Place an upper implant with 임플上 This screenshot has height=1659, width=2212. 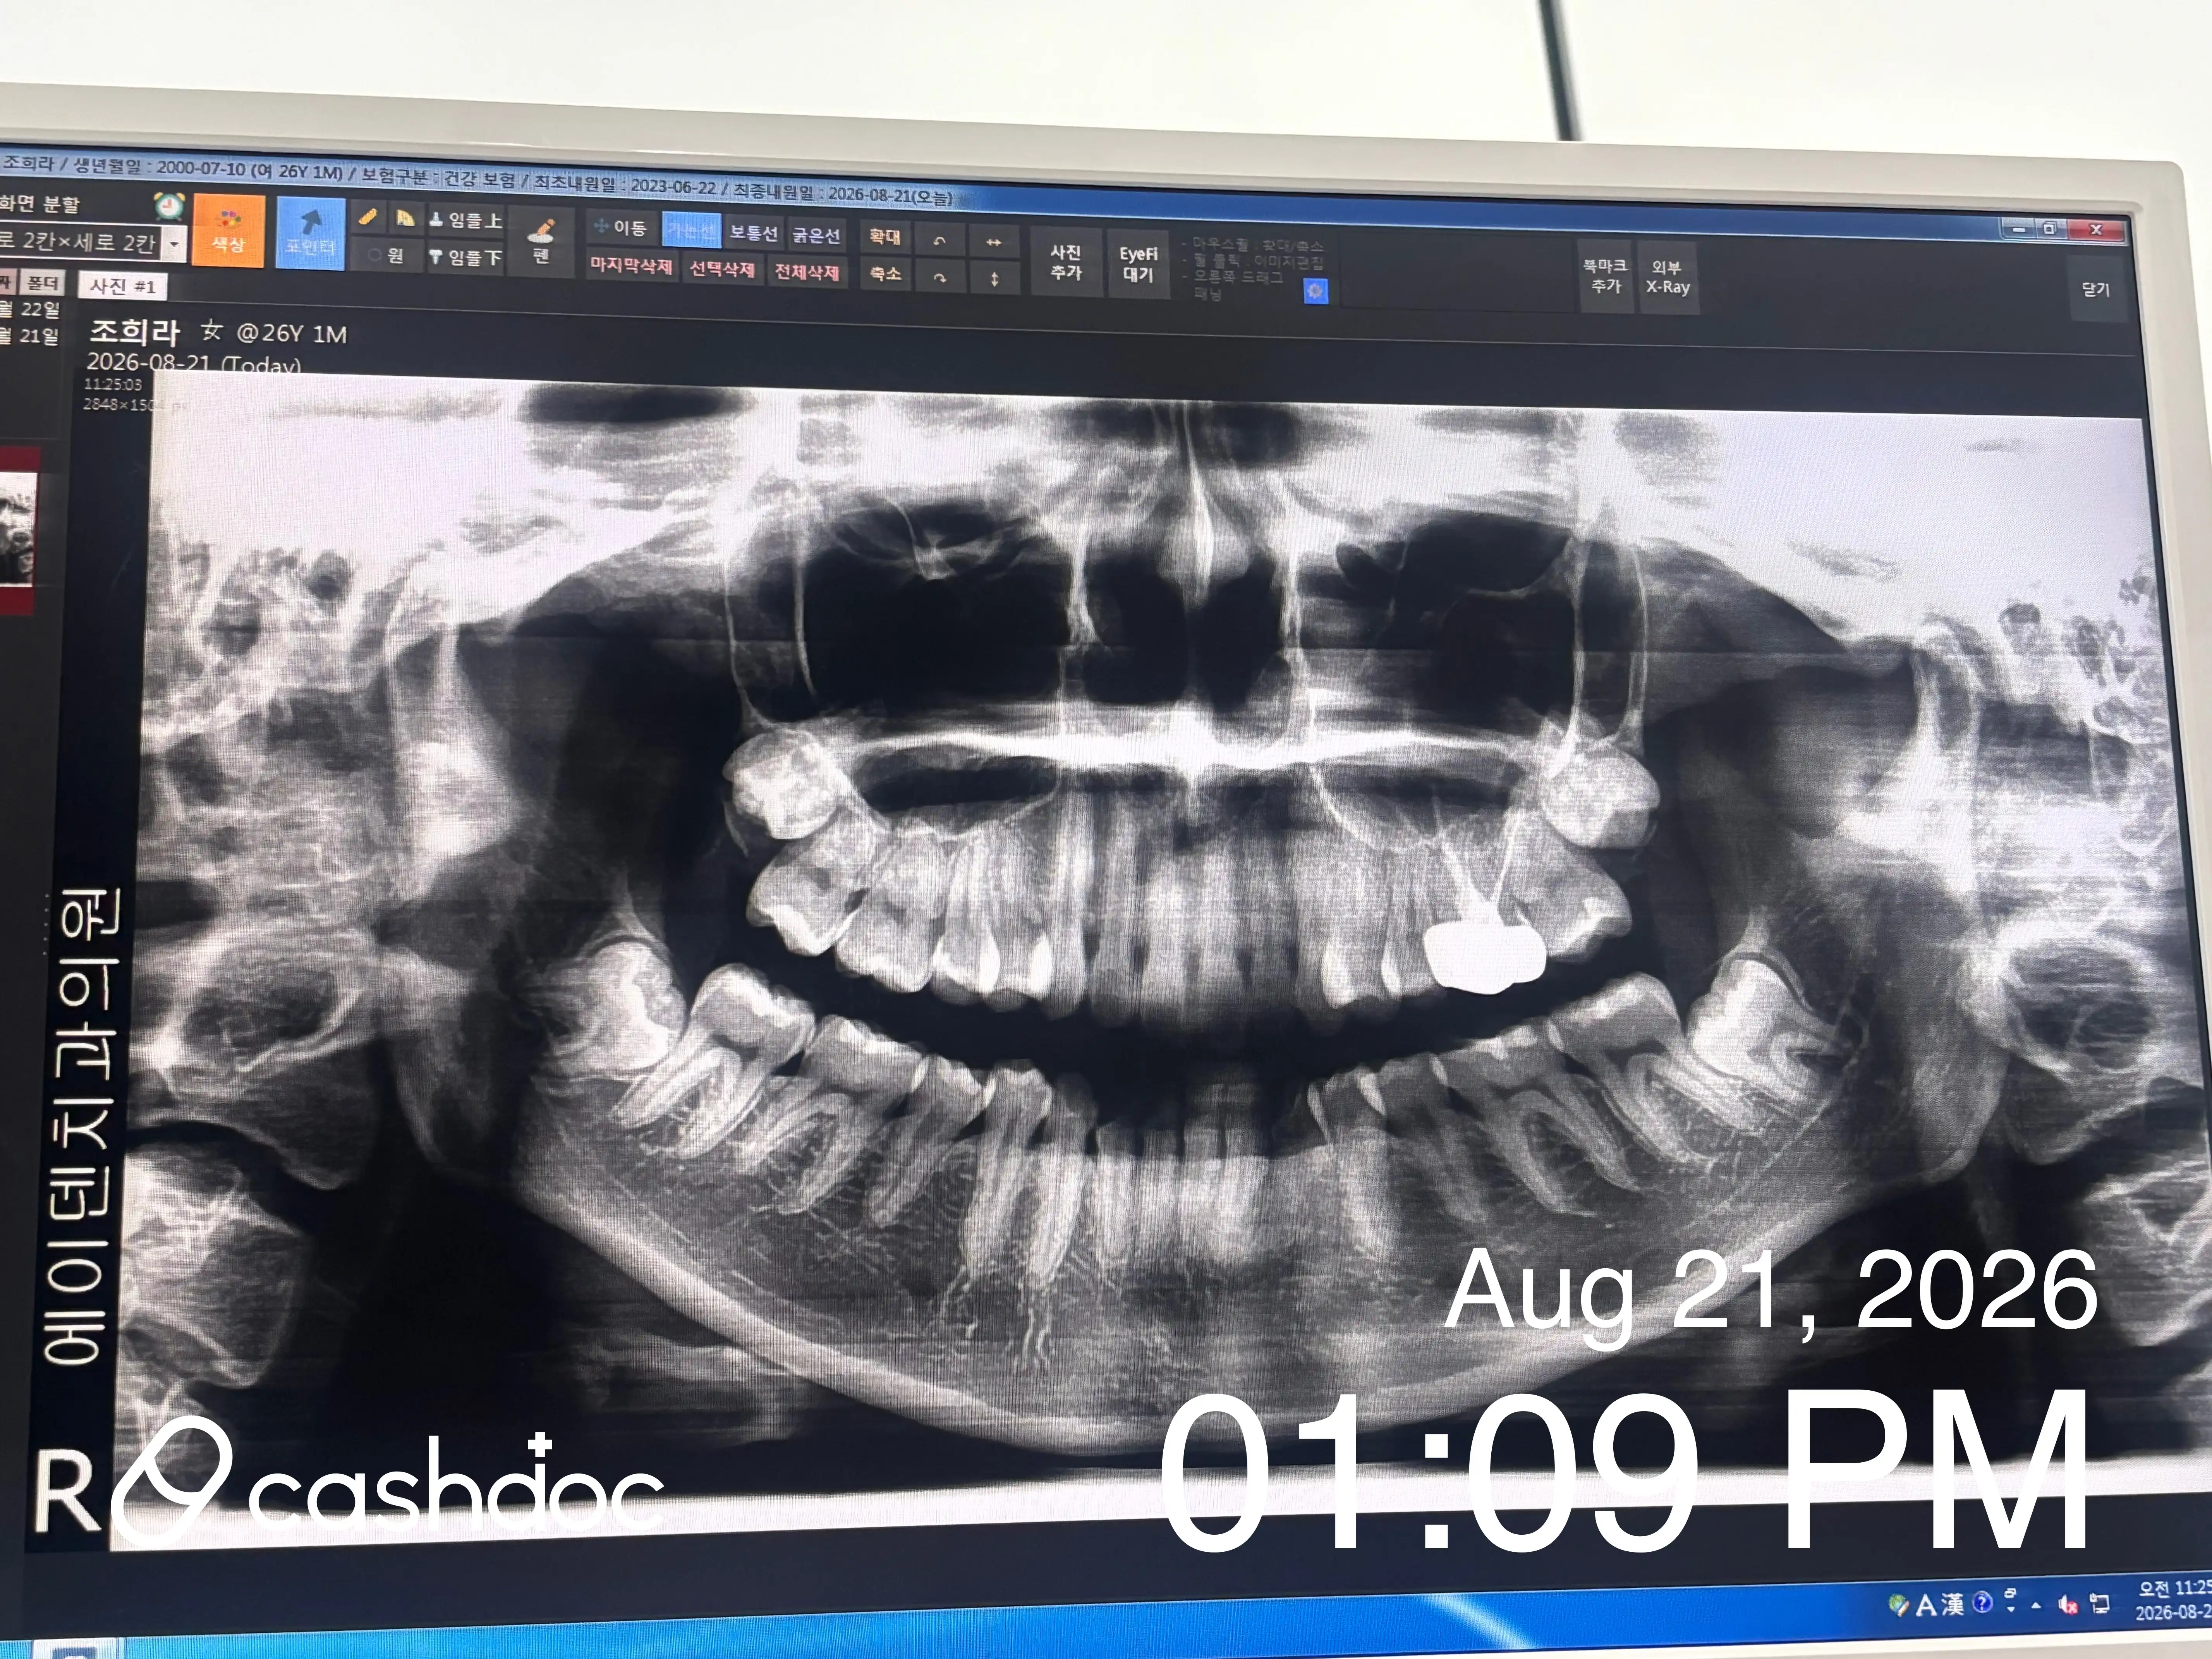point(465,220)
